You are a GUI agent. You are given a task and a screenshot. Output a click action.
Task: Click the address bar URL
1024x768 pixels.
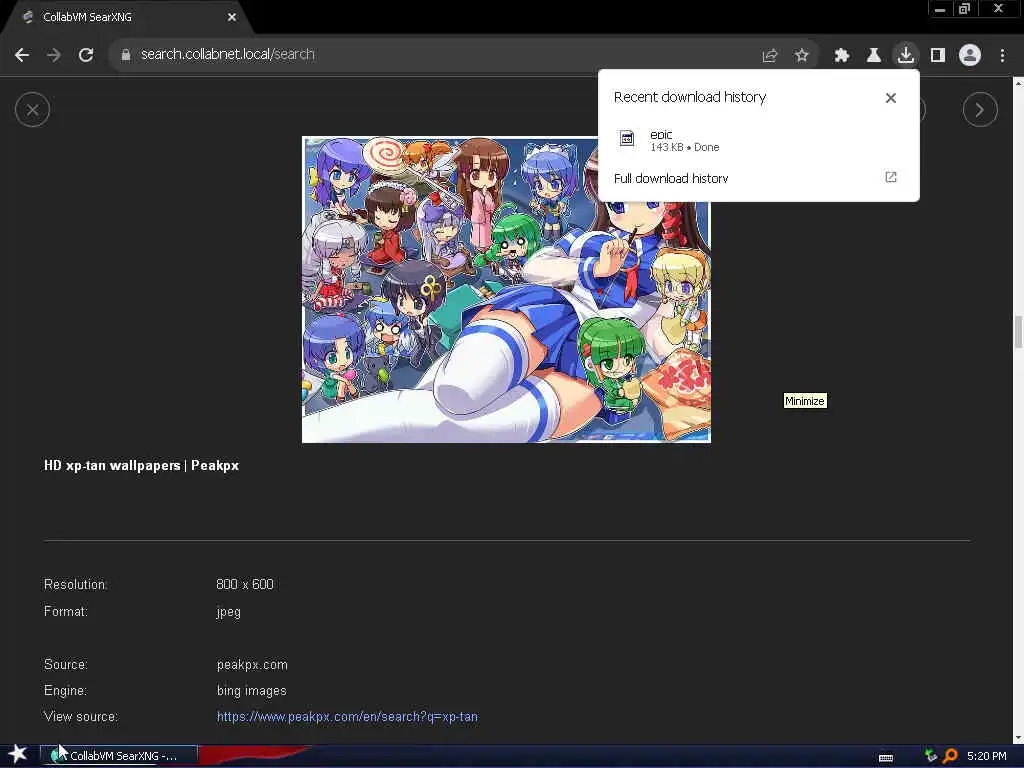[x=227, y=54]
